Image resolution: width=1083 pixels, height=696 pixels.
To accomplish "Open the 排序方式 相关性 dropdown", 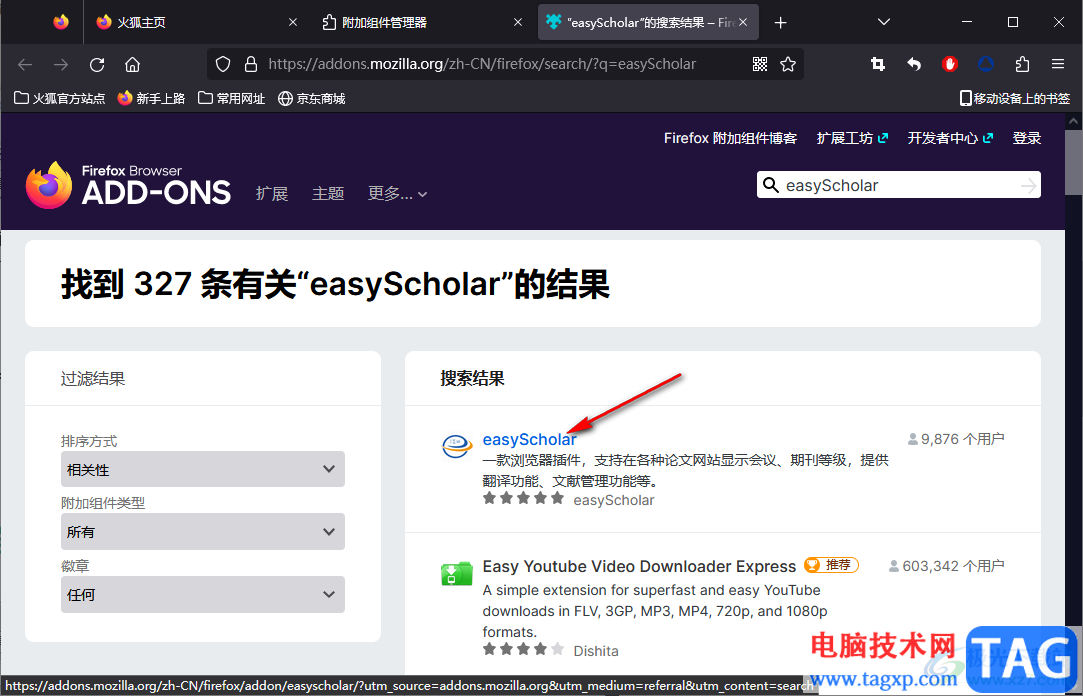I will click(202, 470).
